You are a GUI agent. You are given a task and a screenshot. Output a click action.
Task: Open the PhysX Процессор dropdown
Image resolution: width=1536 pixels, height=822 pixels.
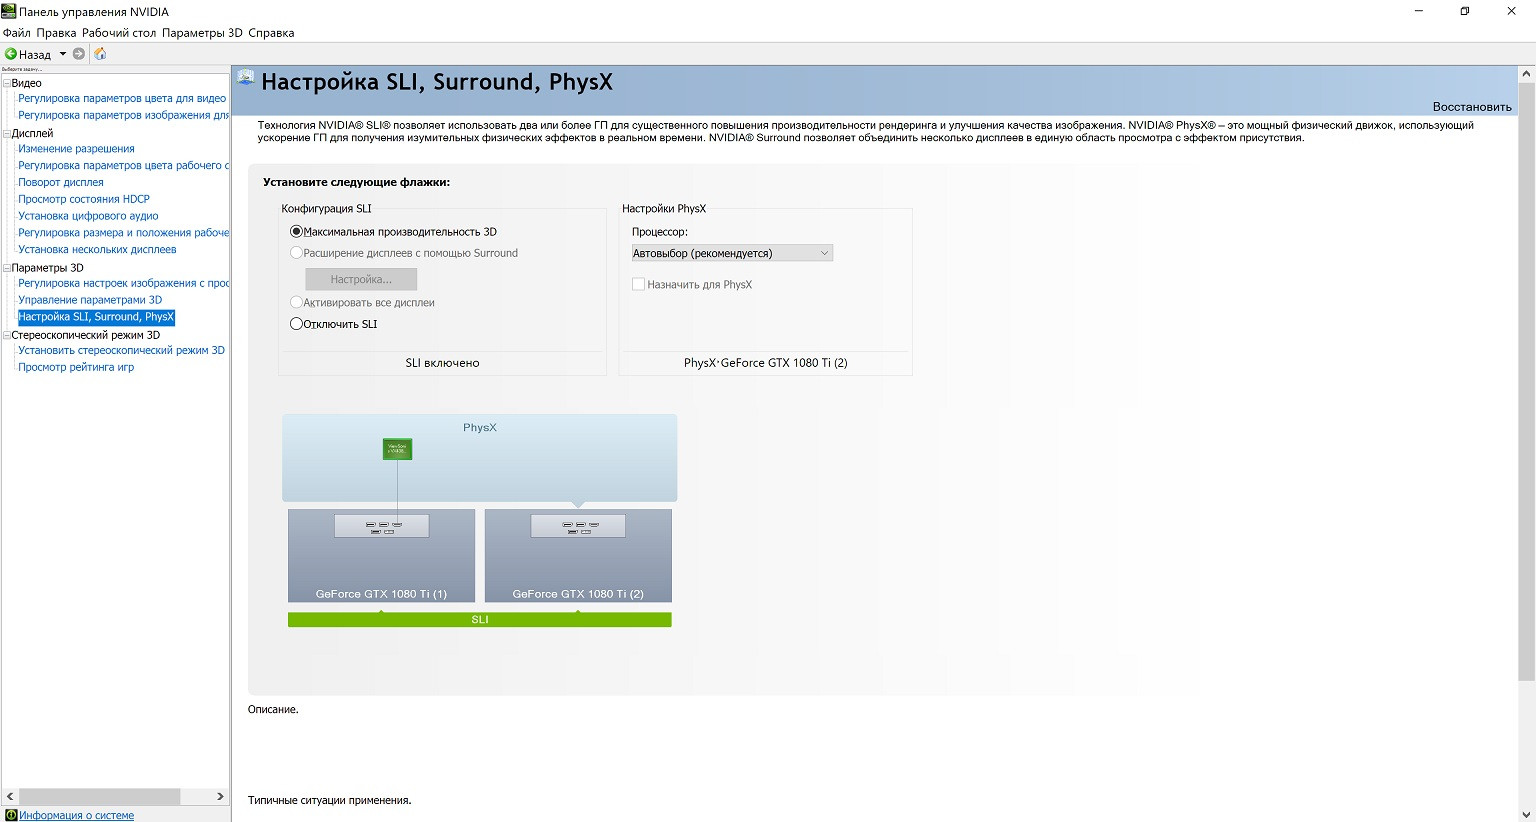[x=732, y=253]
